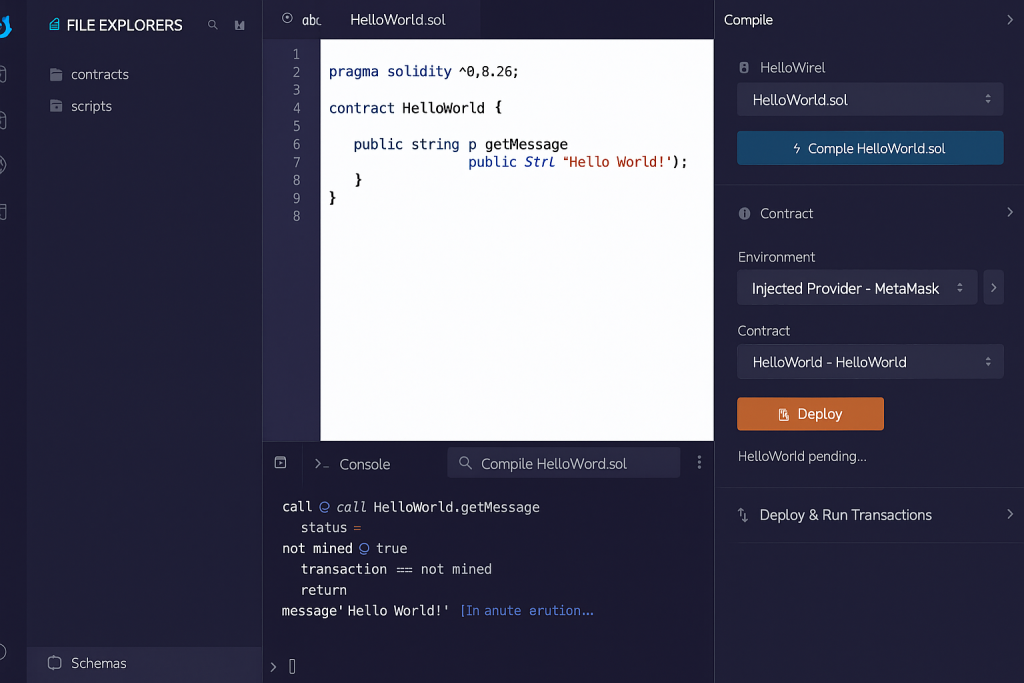The height and width of the screenshot is (683, 1024).
Task: Select the abc tab
Action: [x=312, y=20]
